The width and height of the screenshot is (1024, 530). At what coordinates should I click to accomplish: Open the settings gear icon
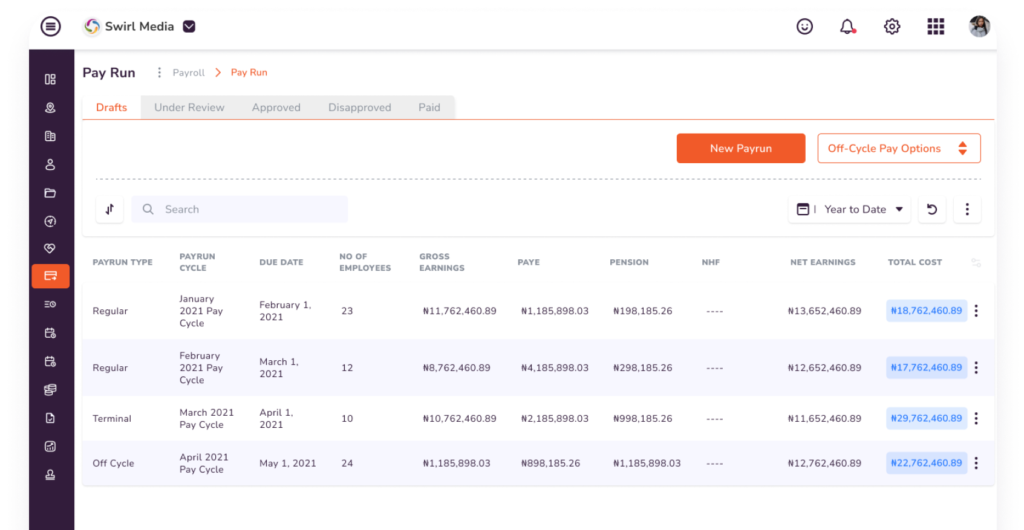tap(892, 27)
